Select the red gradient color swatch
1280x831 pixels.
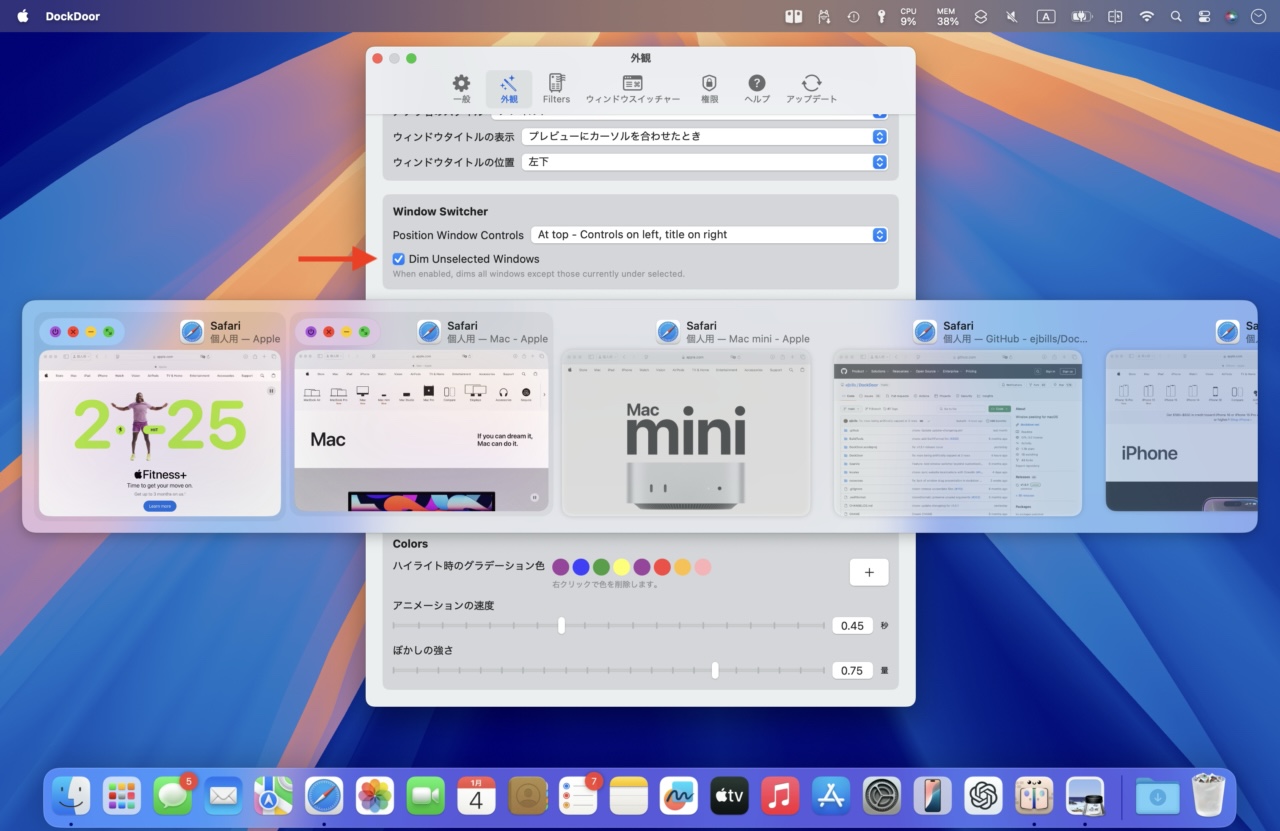pyautogui.click(x=662, y=567)
